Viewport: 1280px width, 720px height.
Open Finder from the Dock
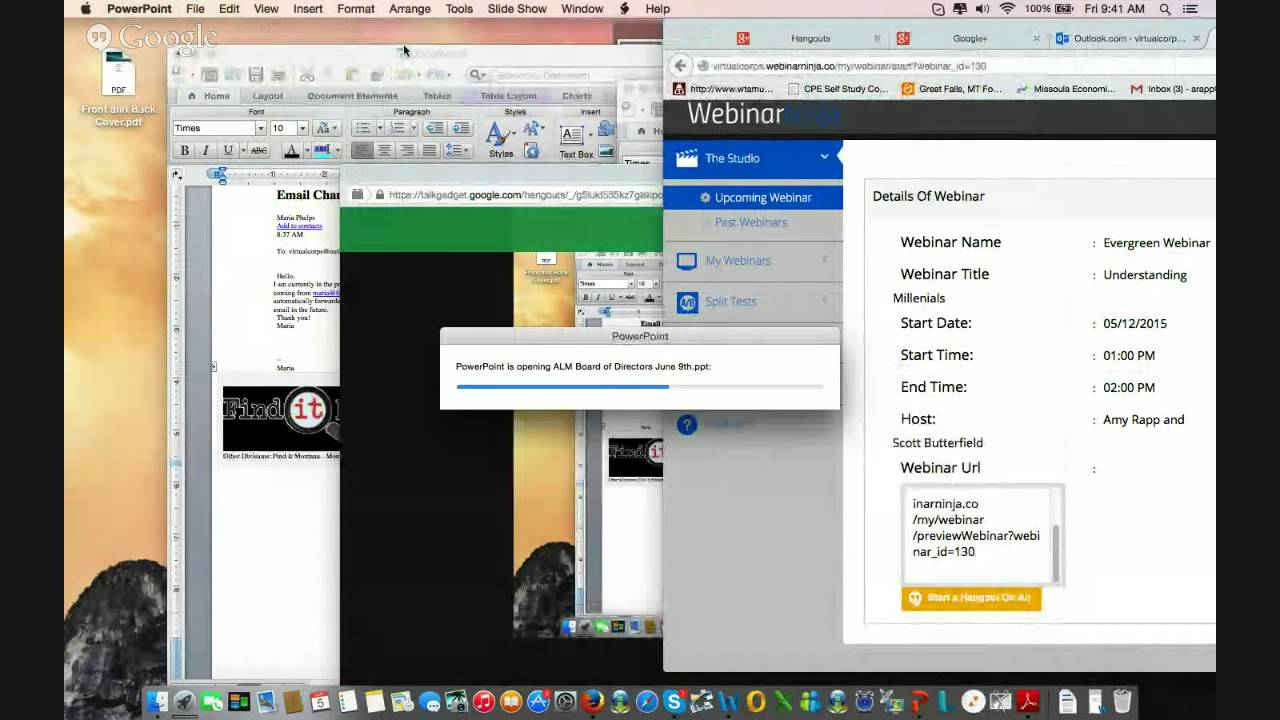[x=157, y=702]
